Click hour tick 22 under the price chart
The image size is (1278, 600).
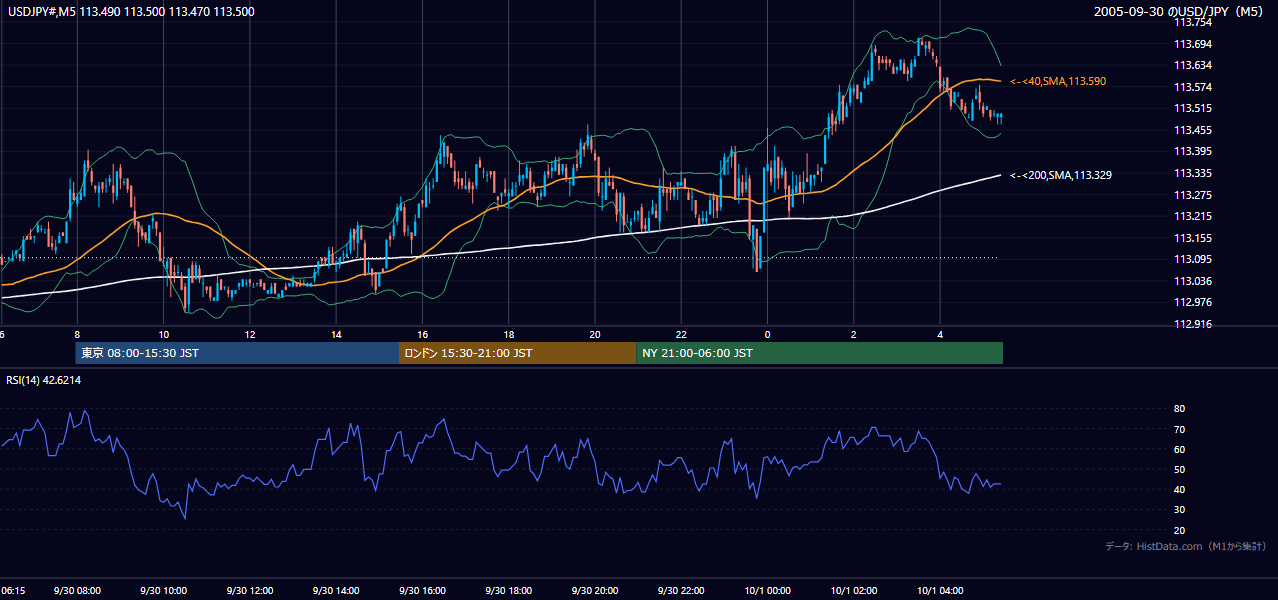[x=681, y=334]
